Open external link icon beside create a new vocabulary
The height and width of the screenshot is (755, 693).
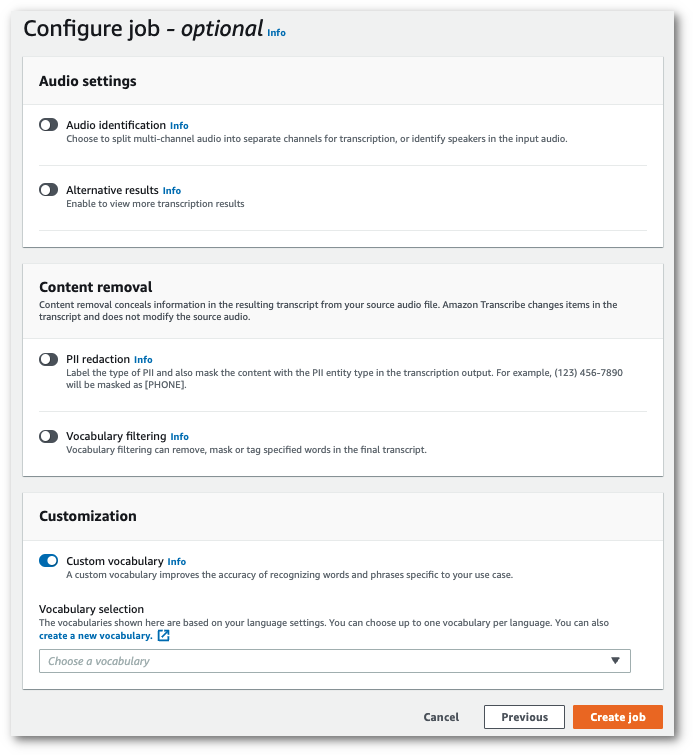pyautogui.click(x=164, y=636)
